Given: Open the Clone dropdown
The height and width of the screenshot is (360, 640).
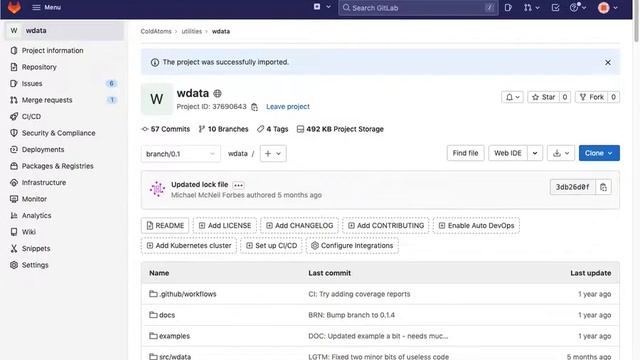Looking at the screenshot, I should [x=599, y=153].
